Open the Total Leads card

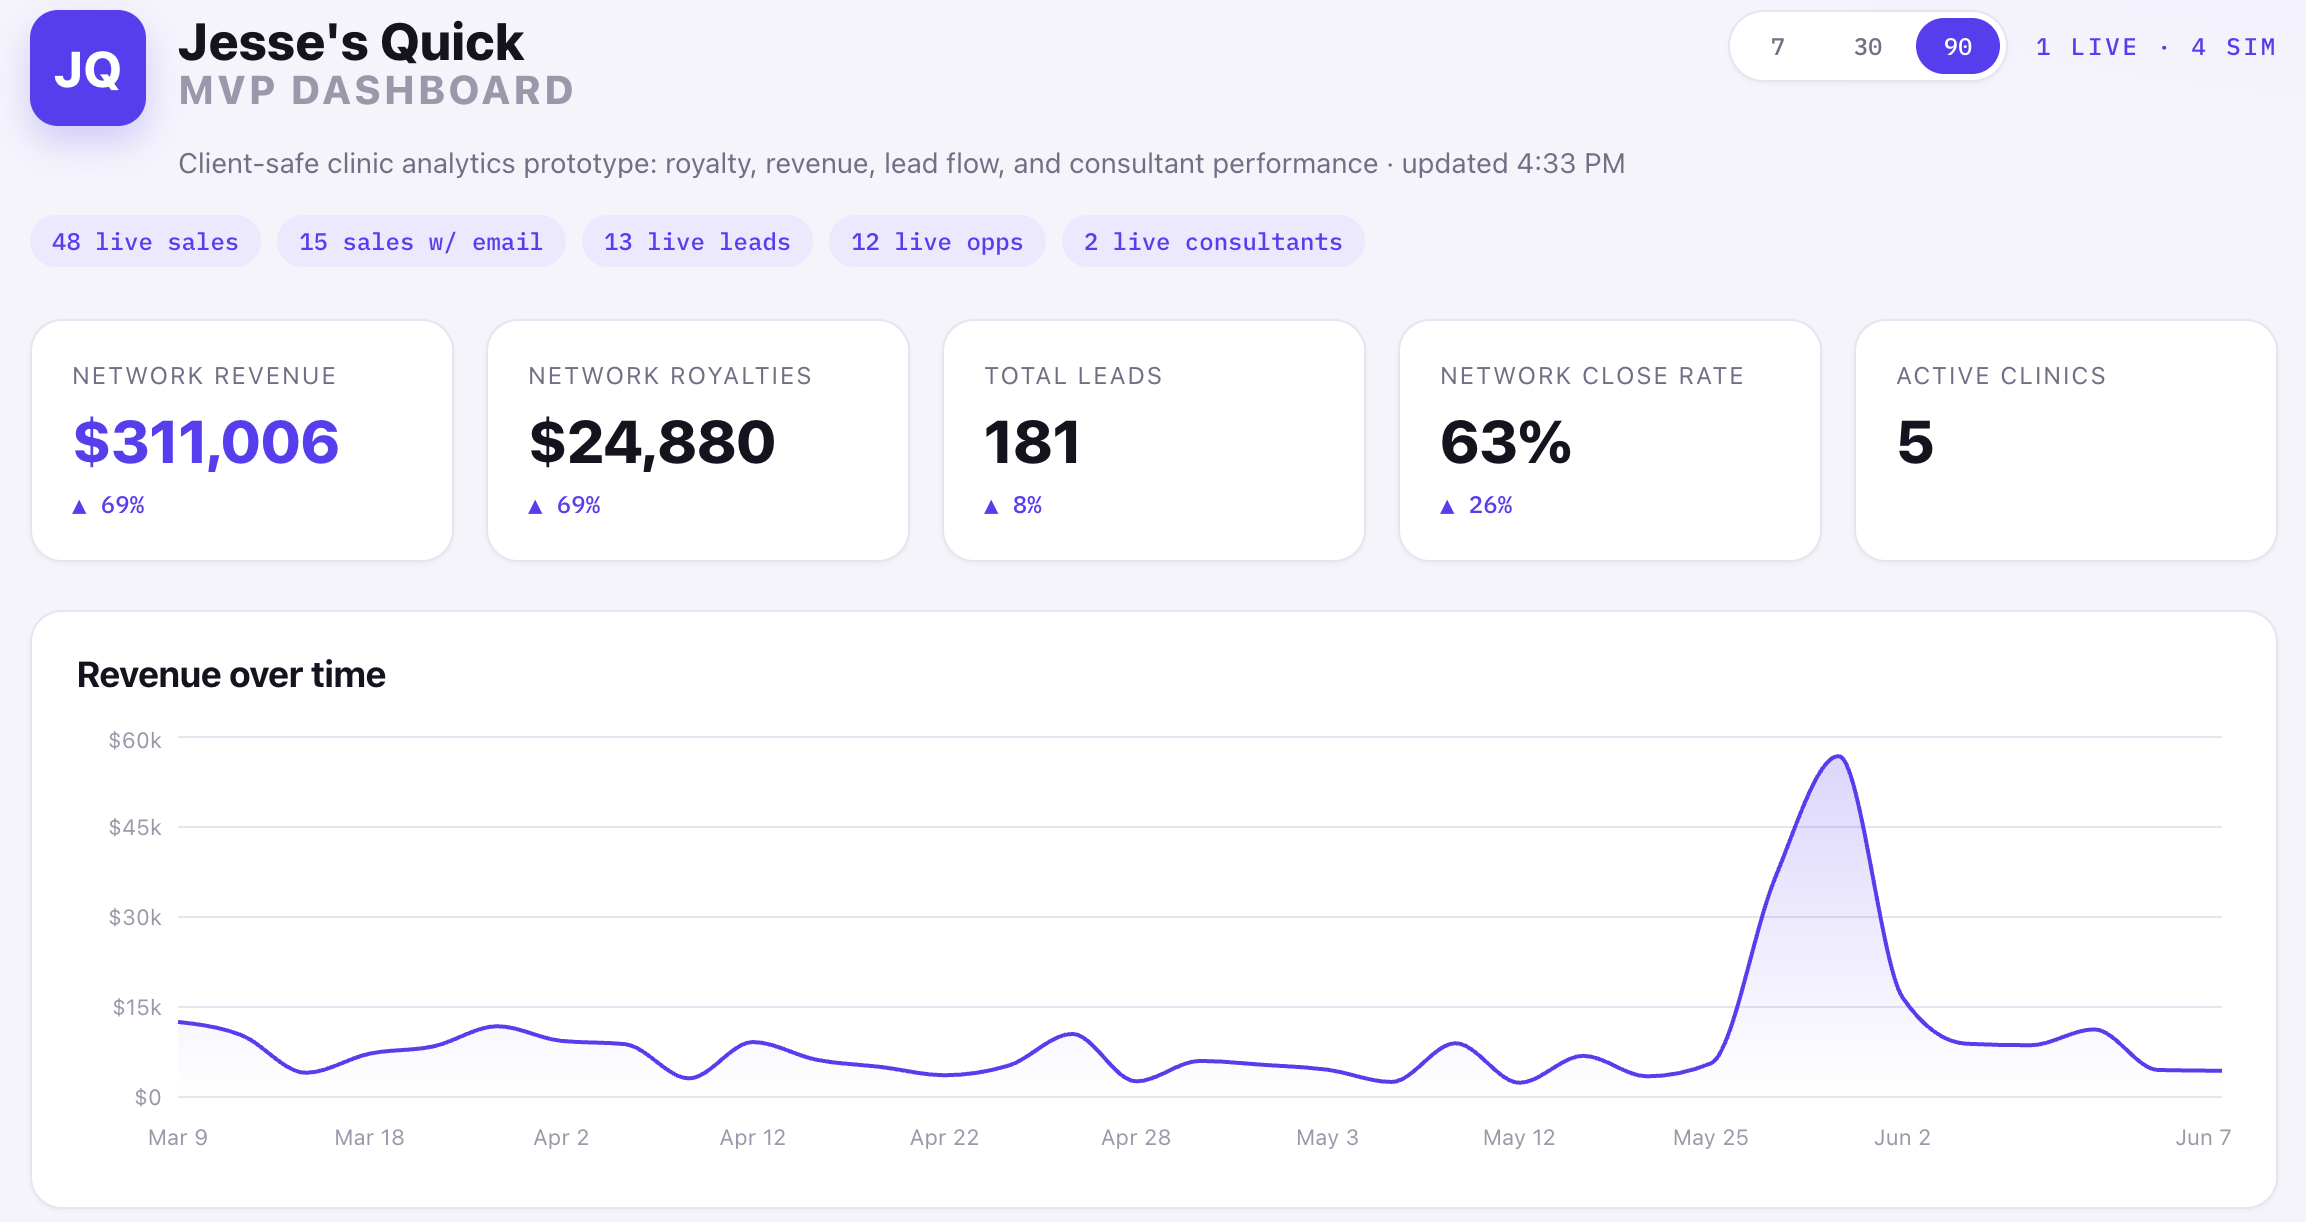1154,440
